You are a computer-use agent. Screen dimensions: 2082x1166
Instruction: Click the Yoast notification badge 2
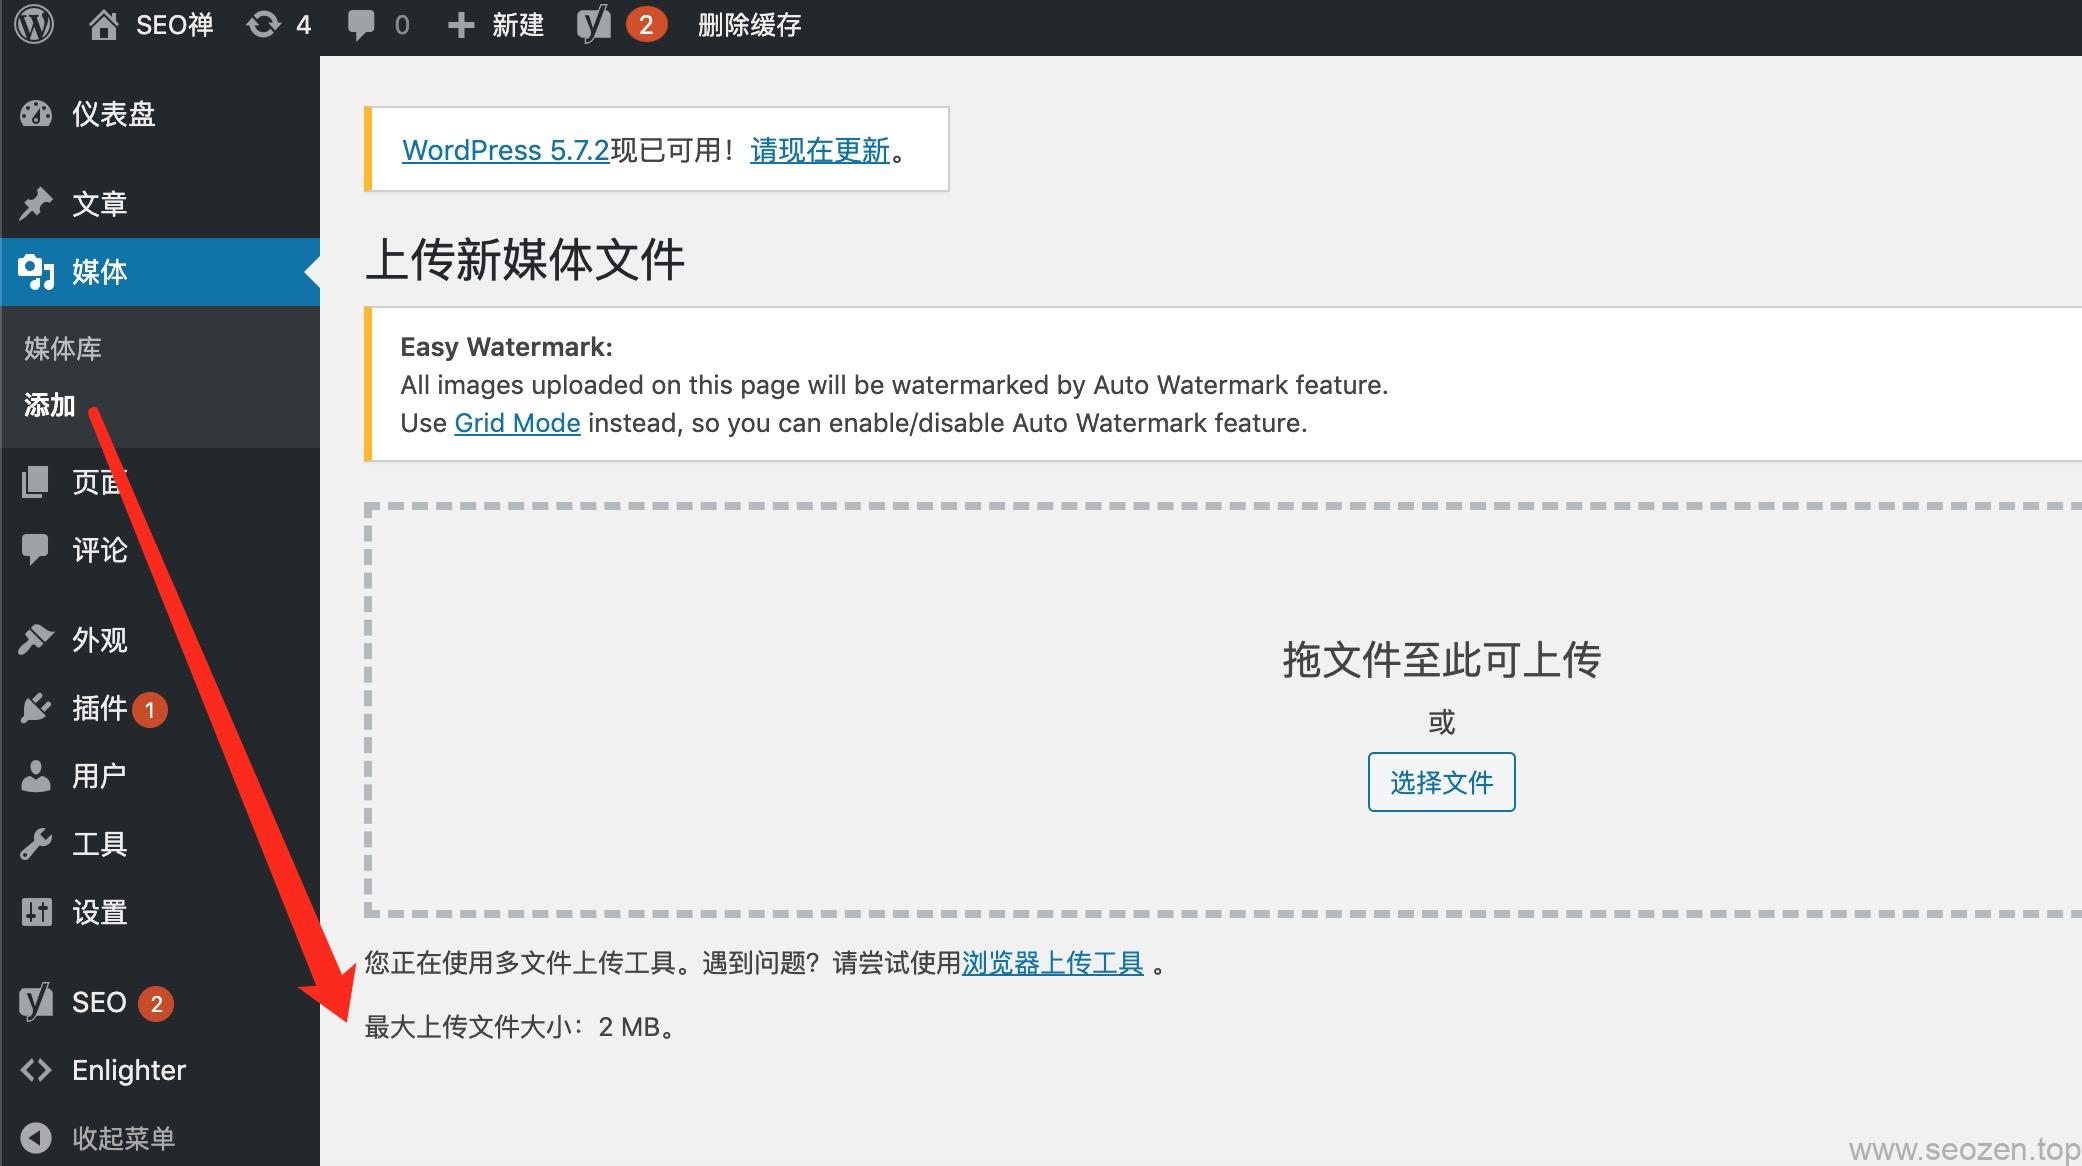646,25
